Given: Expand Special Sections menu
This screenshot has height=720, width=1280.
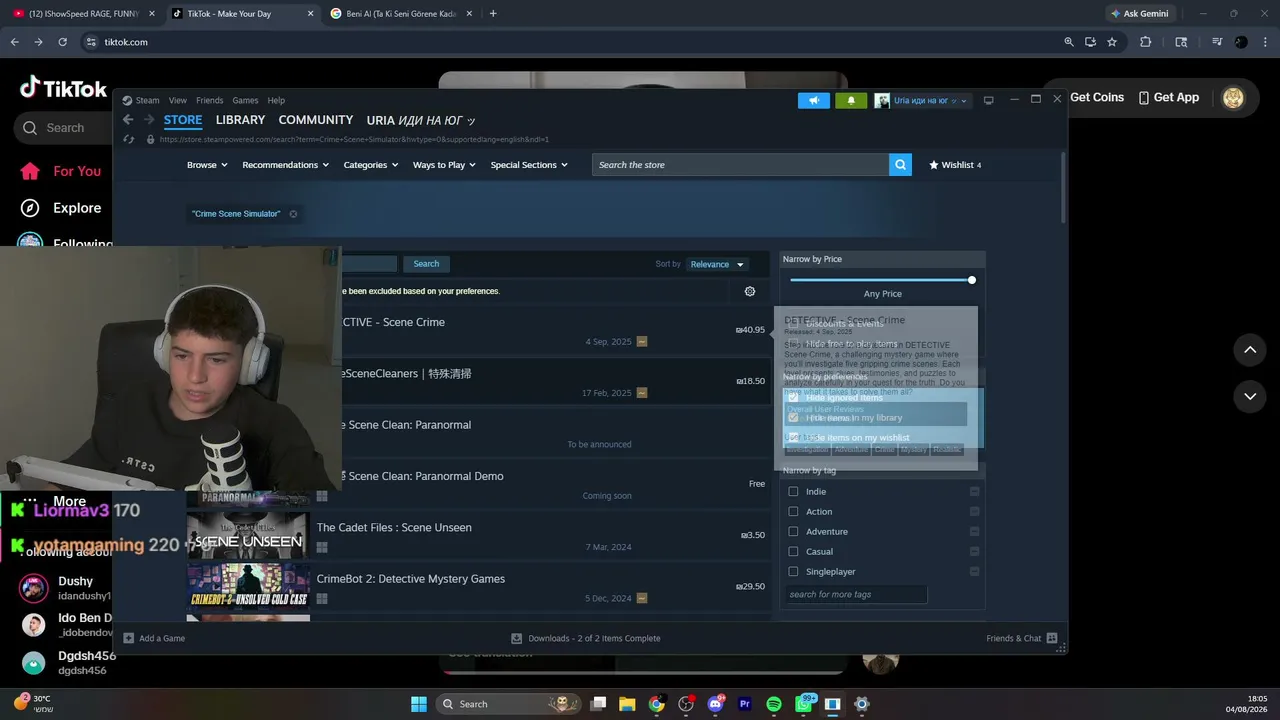Looking at the screenshot, I should (x=529, y=165).
